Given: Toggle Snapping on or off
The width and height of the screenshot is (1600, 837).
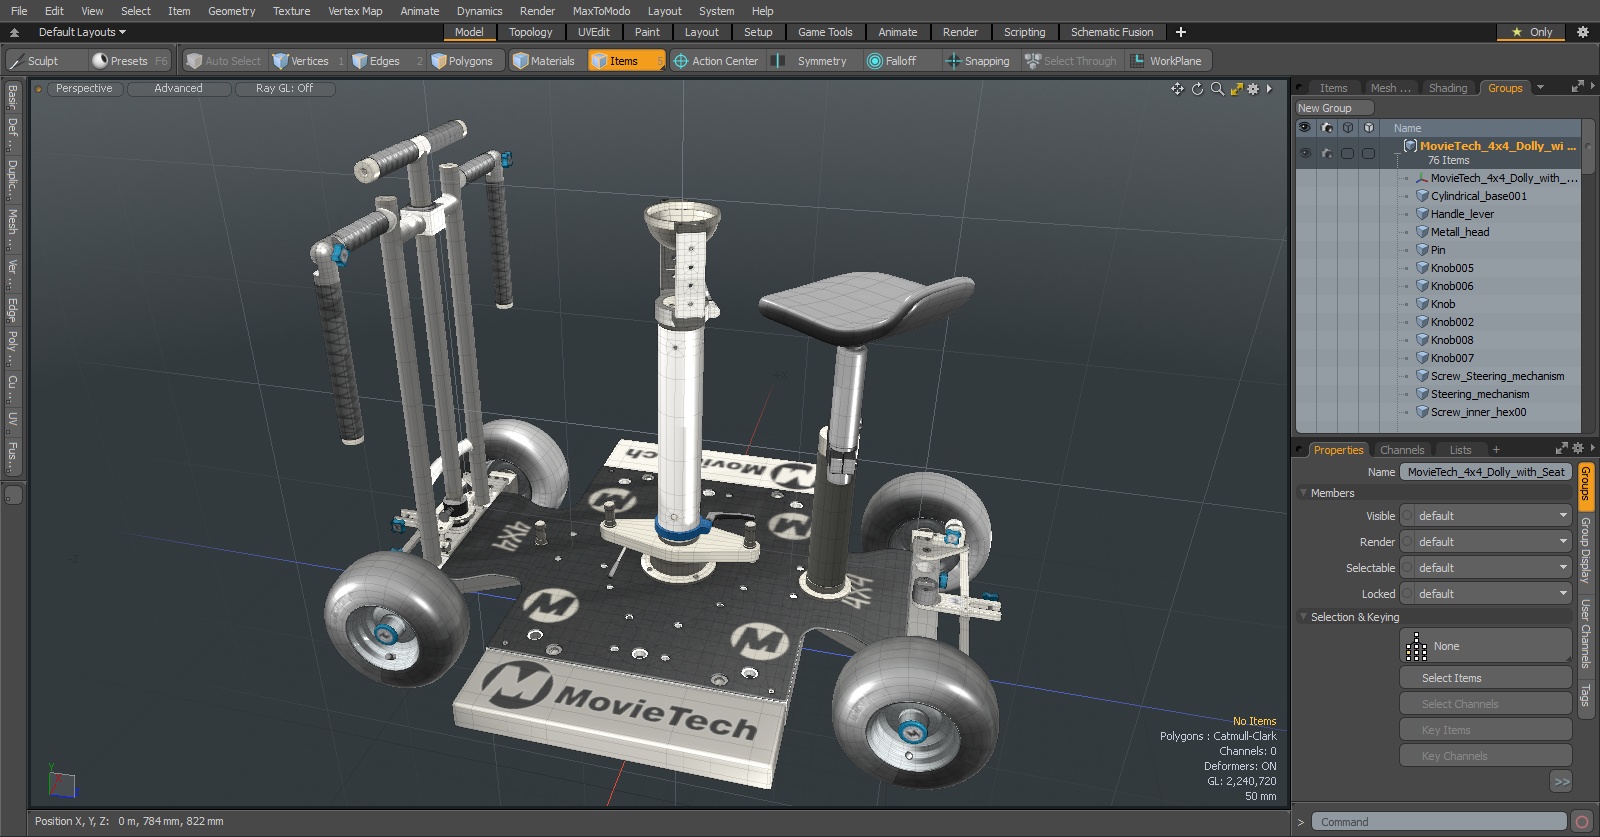Looking at the screenshot, I should tap(978, 61).
